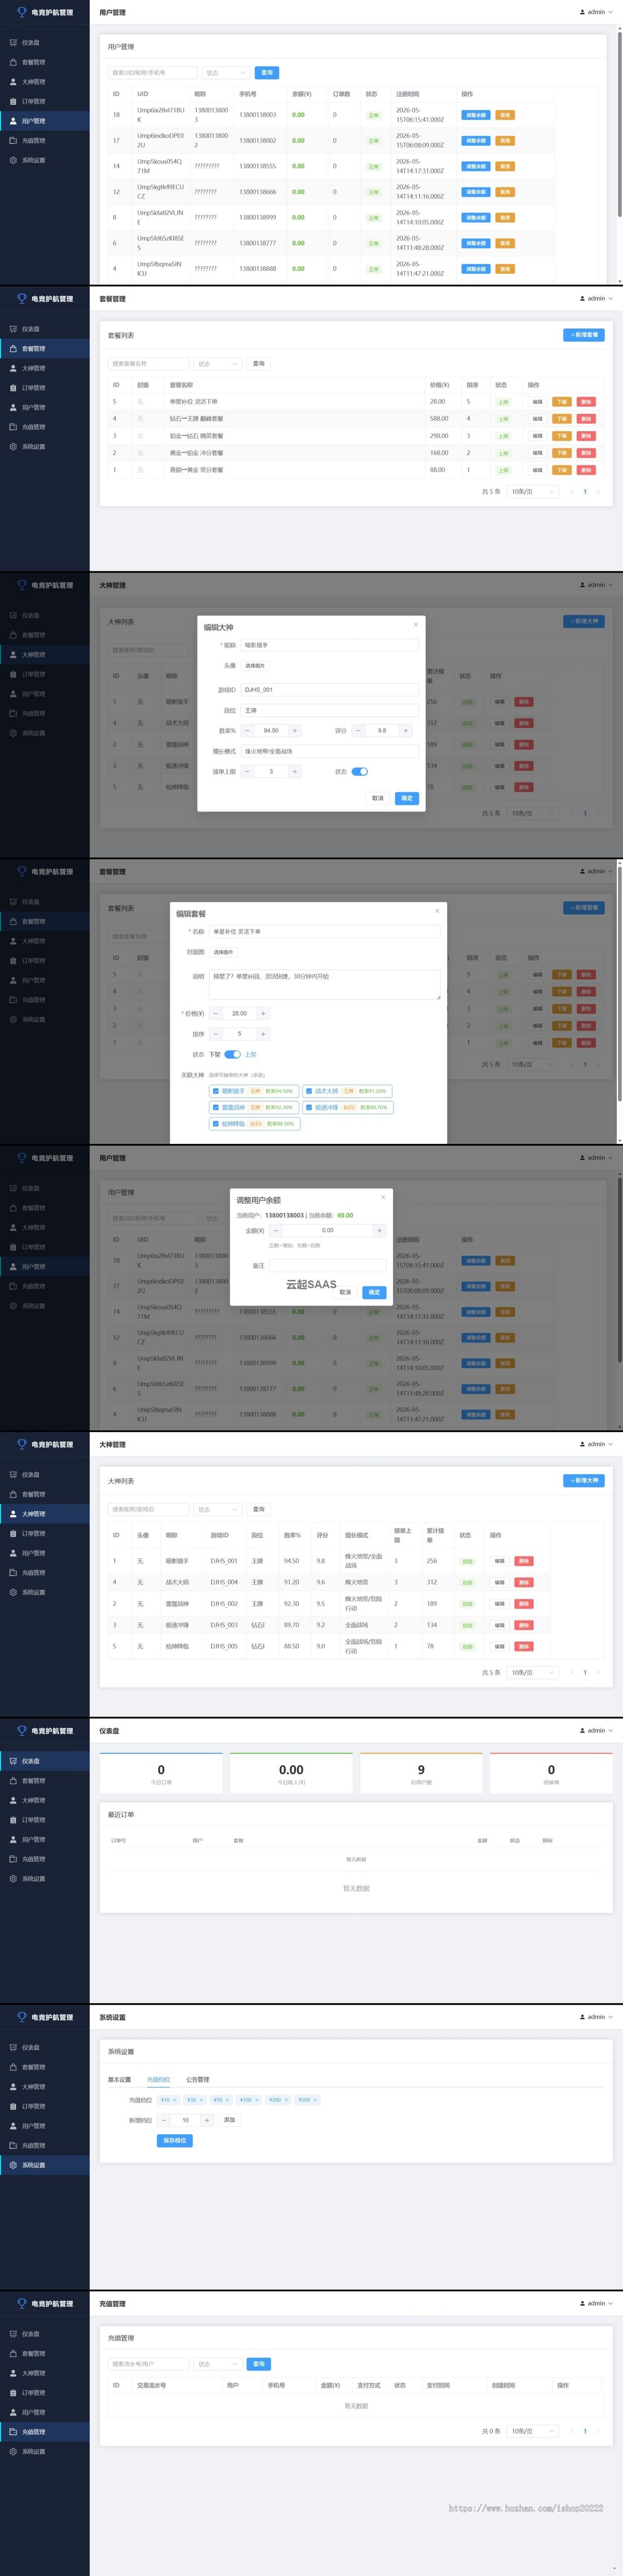623x2576 pixels.
Task: Open 套餐管理 menu in 充值管理 screen
Action: (x=44, y=2353)
